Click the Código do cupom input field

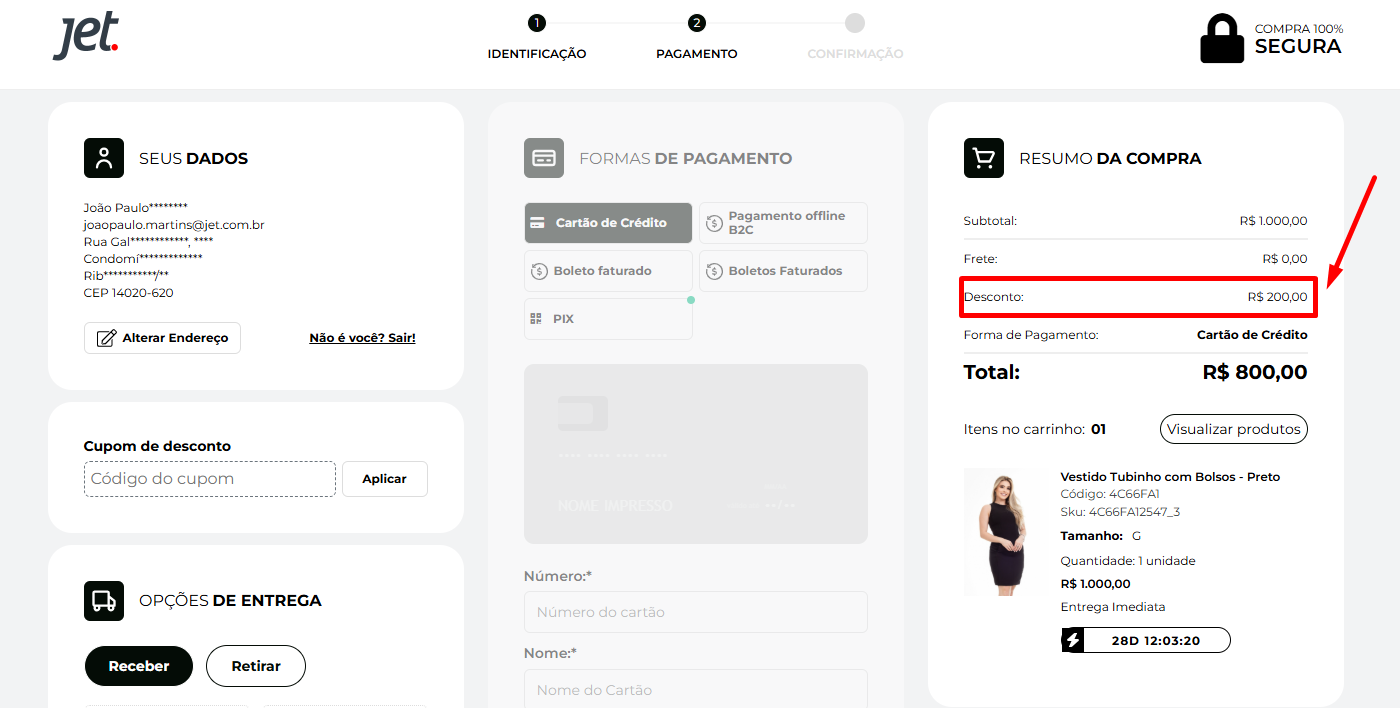point(210,479)
